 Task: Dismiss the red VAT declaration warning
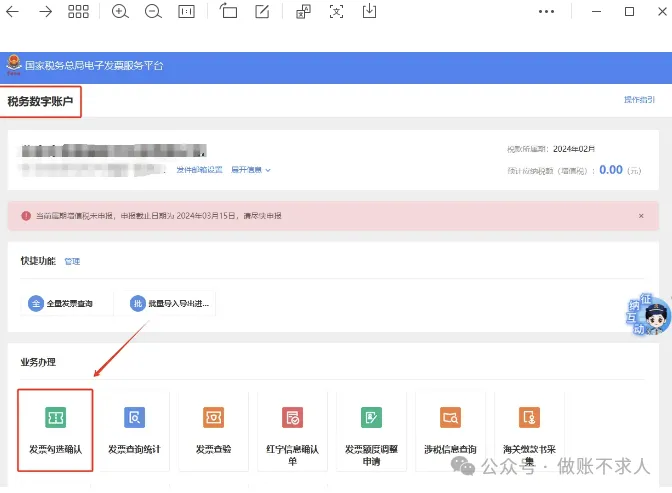point(641,216)
